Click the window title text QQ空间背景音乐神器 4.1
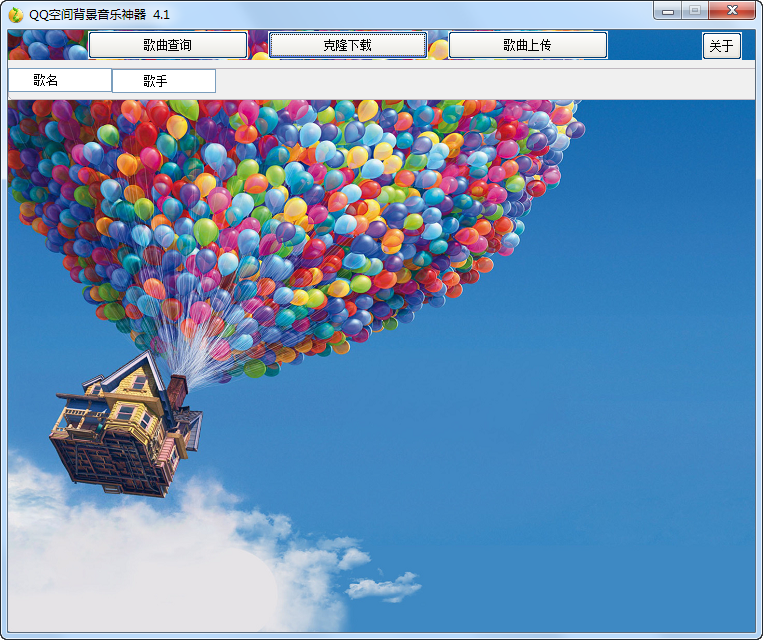Screen dimensions: 763x640 pyautogui.click(x=100, y=14)
